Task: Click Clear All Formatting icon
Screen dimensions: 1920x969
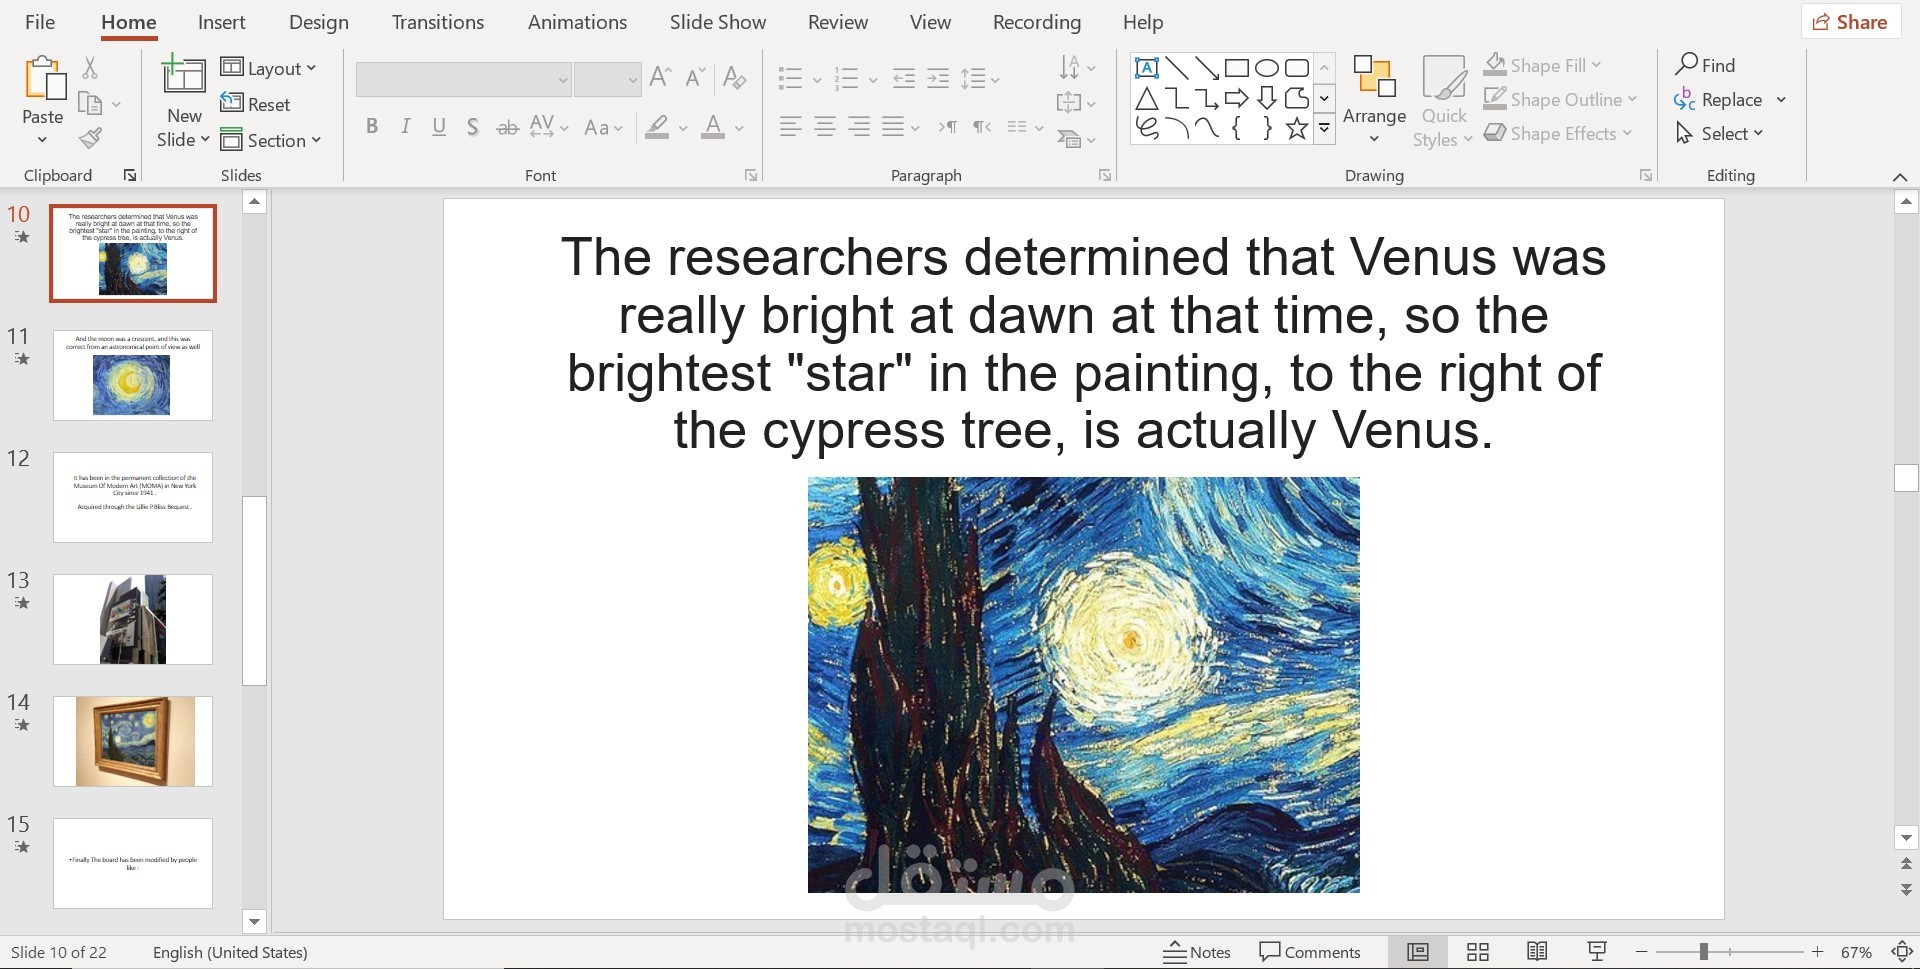Action: (x=735, y=77)
